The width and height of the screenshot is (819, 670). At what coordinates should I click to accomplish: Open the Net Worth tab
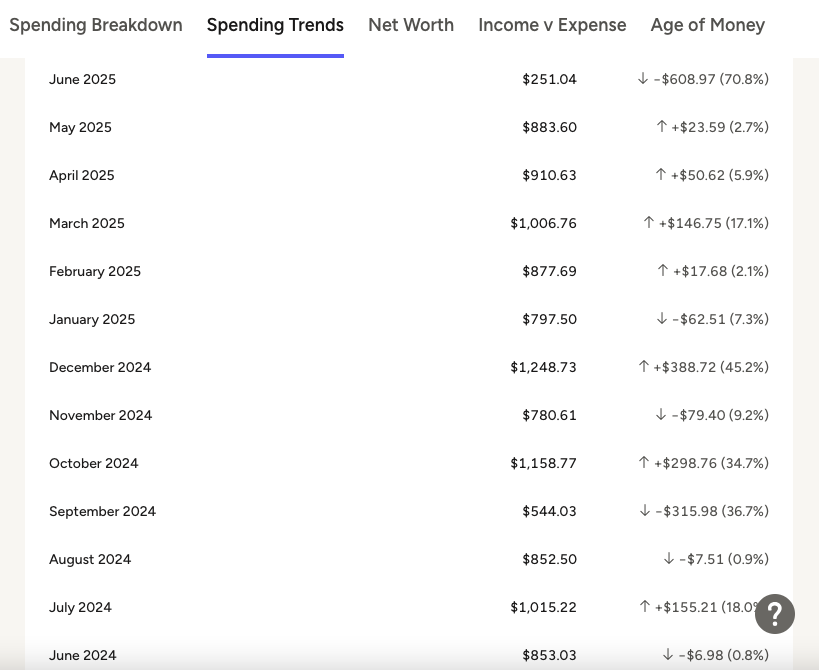pyautogui.click(x=411, y=25)
